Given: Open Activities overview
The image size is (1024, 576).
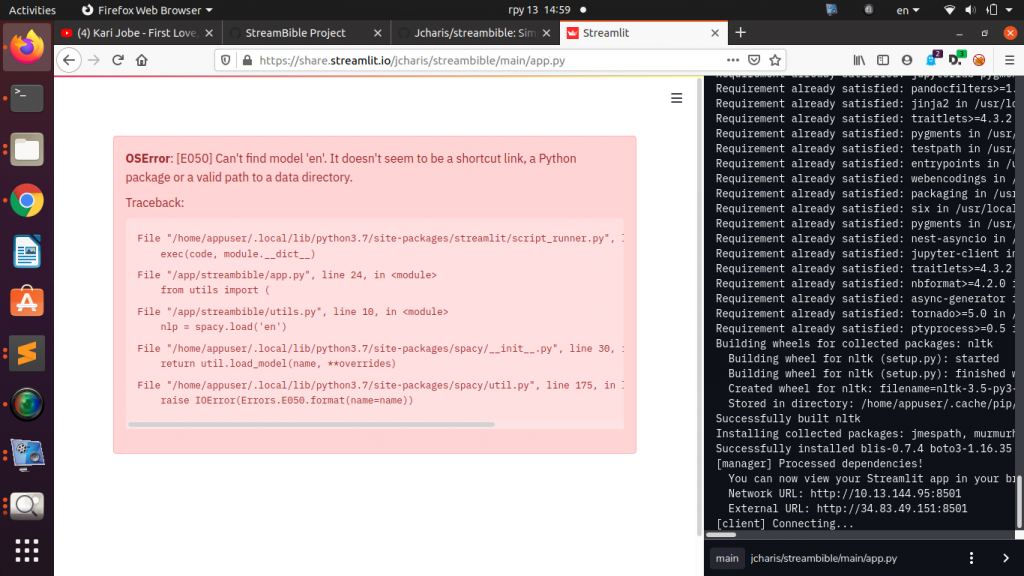Looking at the screenshot, I should (x=32, y=10).
